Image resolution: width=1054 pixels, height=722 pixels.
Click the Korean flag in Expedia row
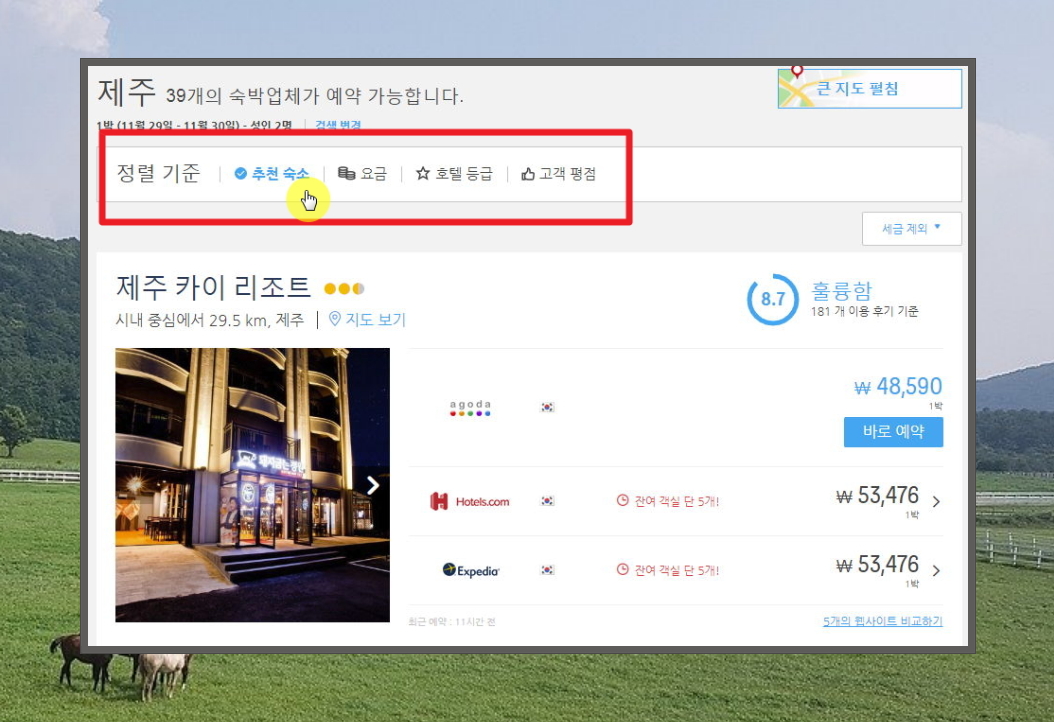click(548, 570)
